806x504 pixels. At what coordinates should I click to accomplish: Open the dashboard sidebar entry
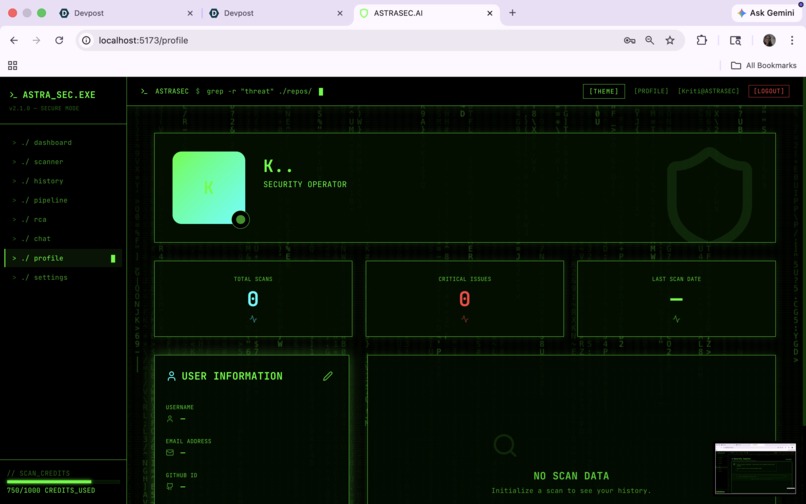click(x=63, y=142)
